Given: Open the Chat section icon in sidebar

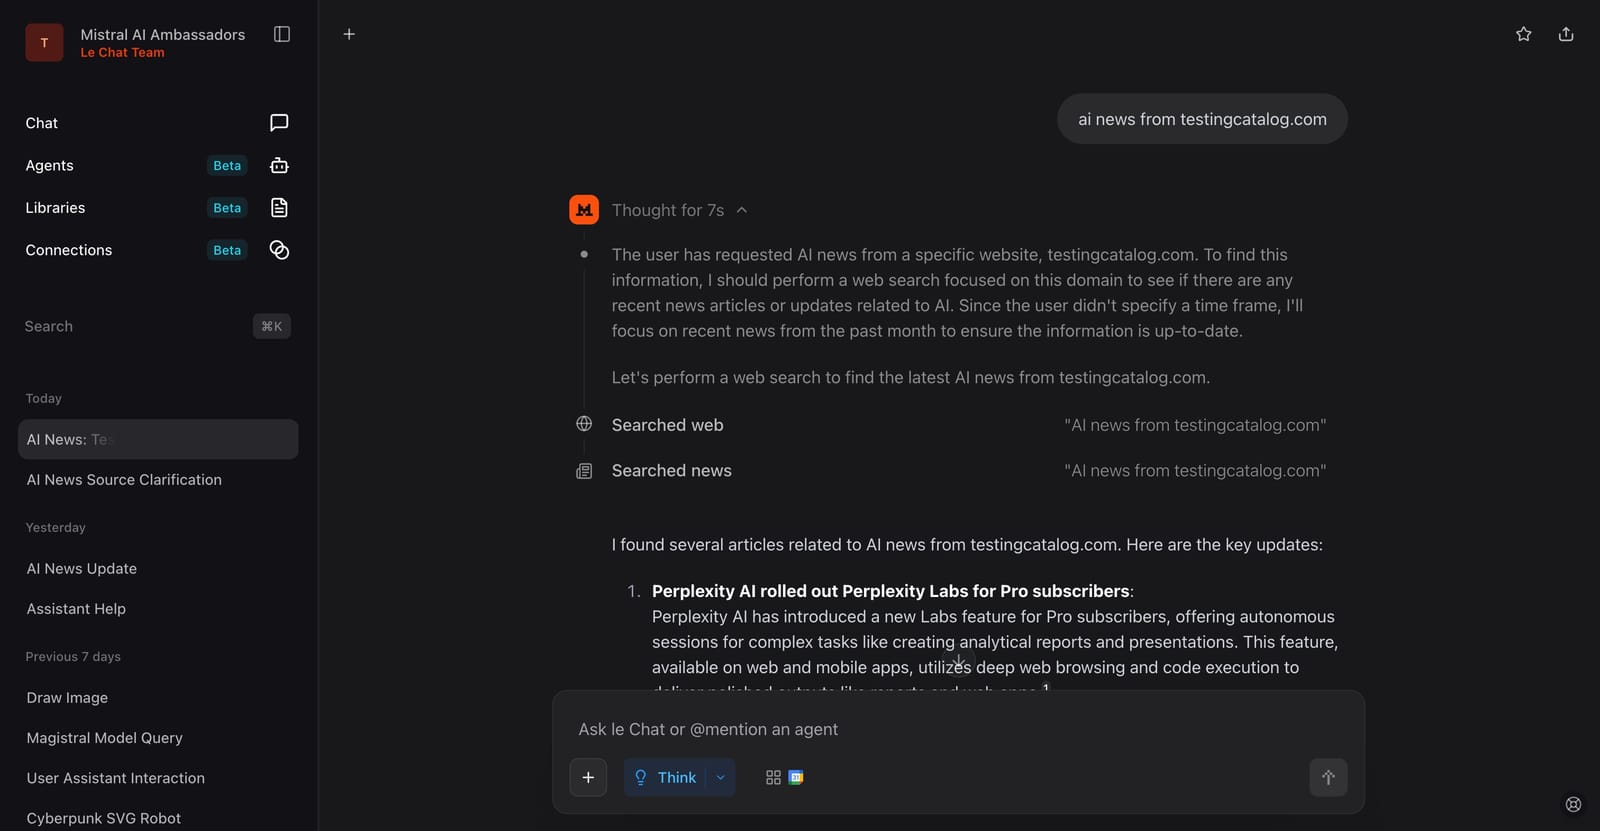Looking at the screenshot, I should 278,123.
